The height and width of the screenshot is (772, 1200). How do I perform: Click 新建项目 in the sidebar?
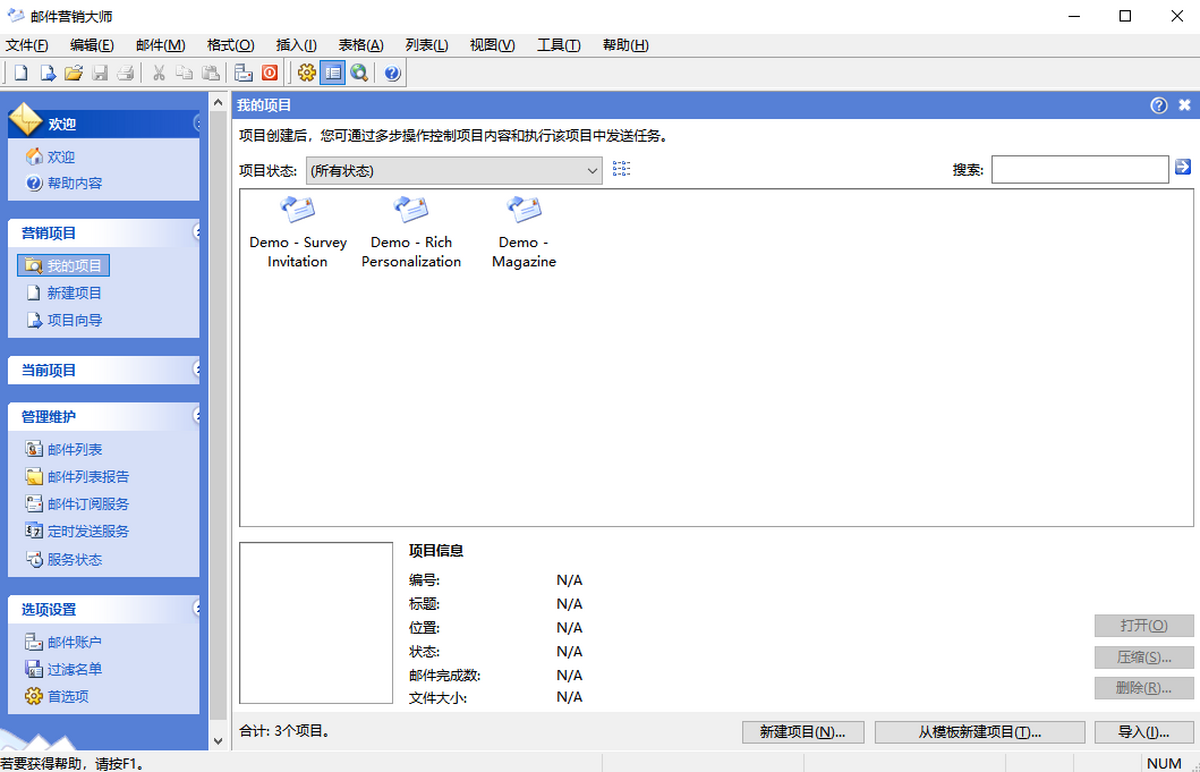64,293
